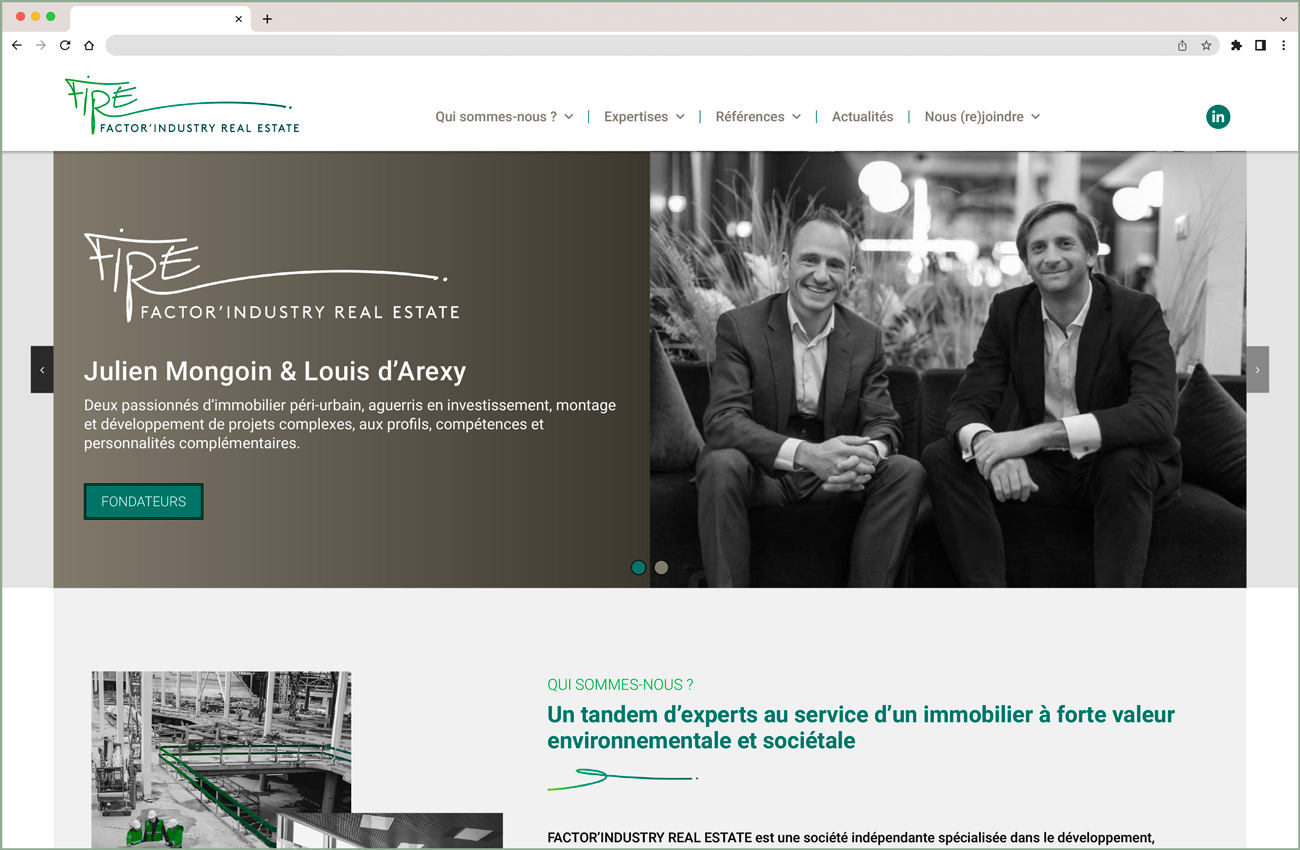Select the second carousel dot

point(661,568)
